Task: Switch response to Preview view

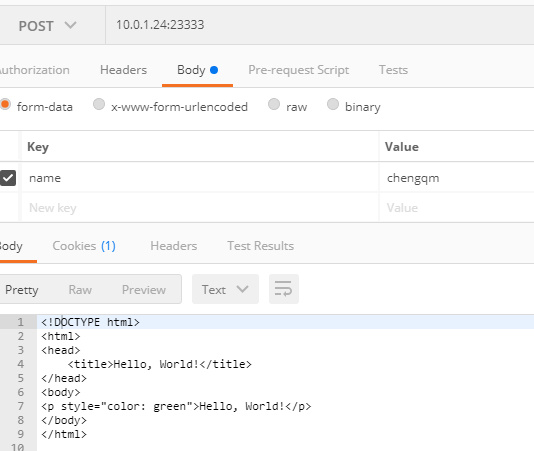Action: click(x=144, y=290)
